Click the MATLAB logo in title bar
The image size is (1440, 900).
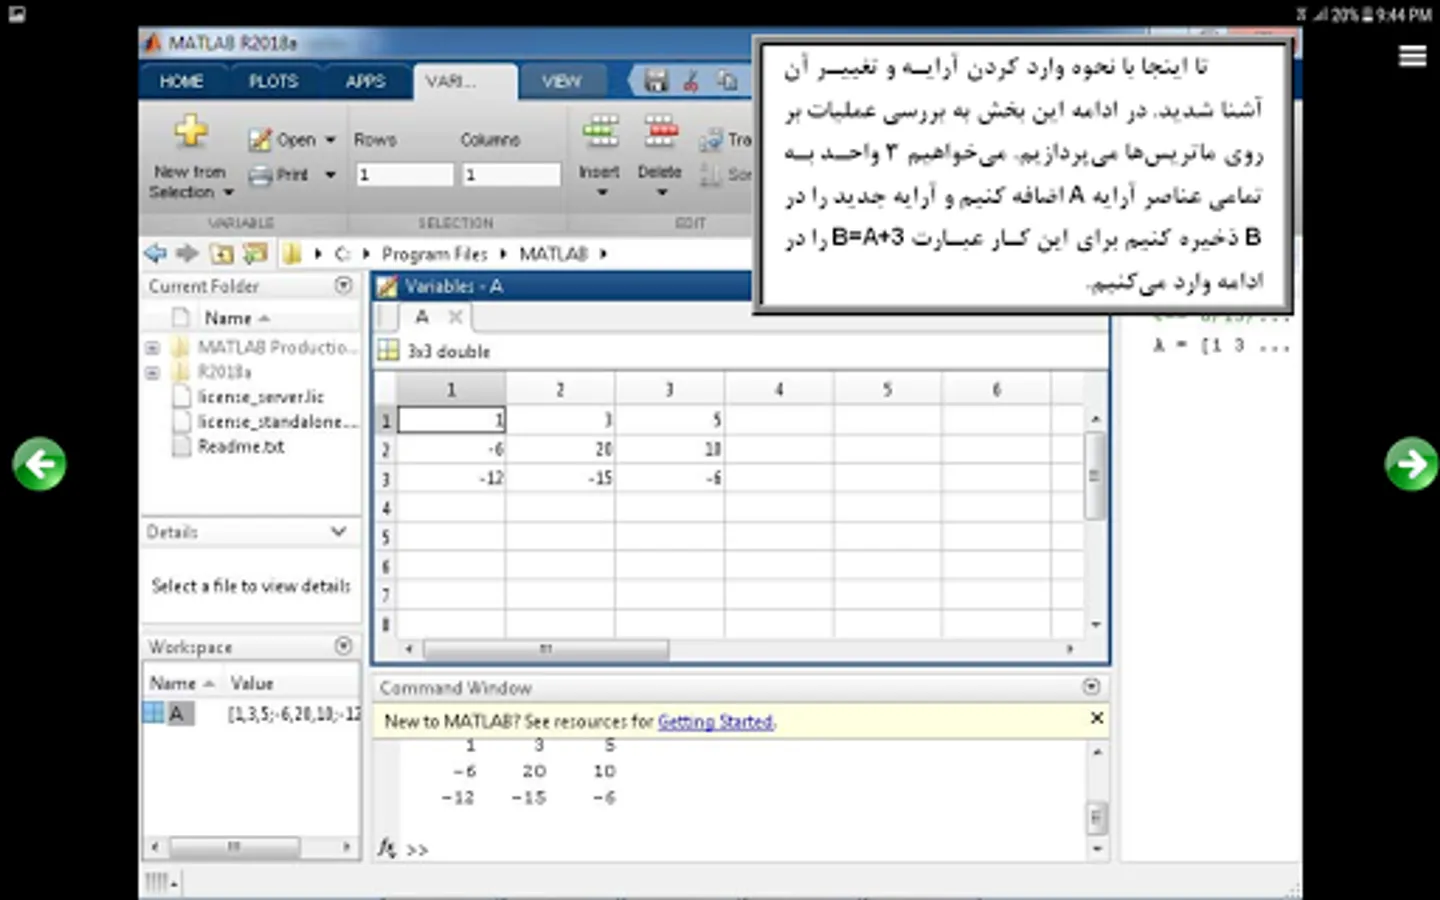[x=152, y=43]
